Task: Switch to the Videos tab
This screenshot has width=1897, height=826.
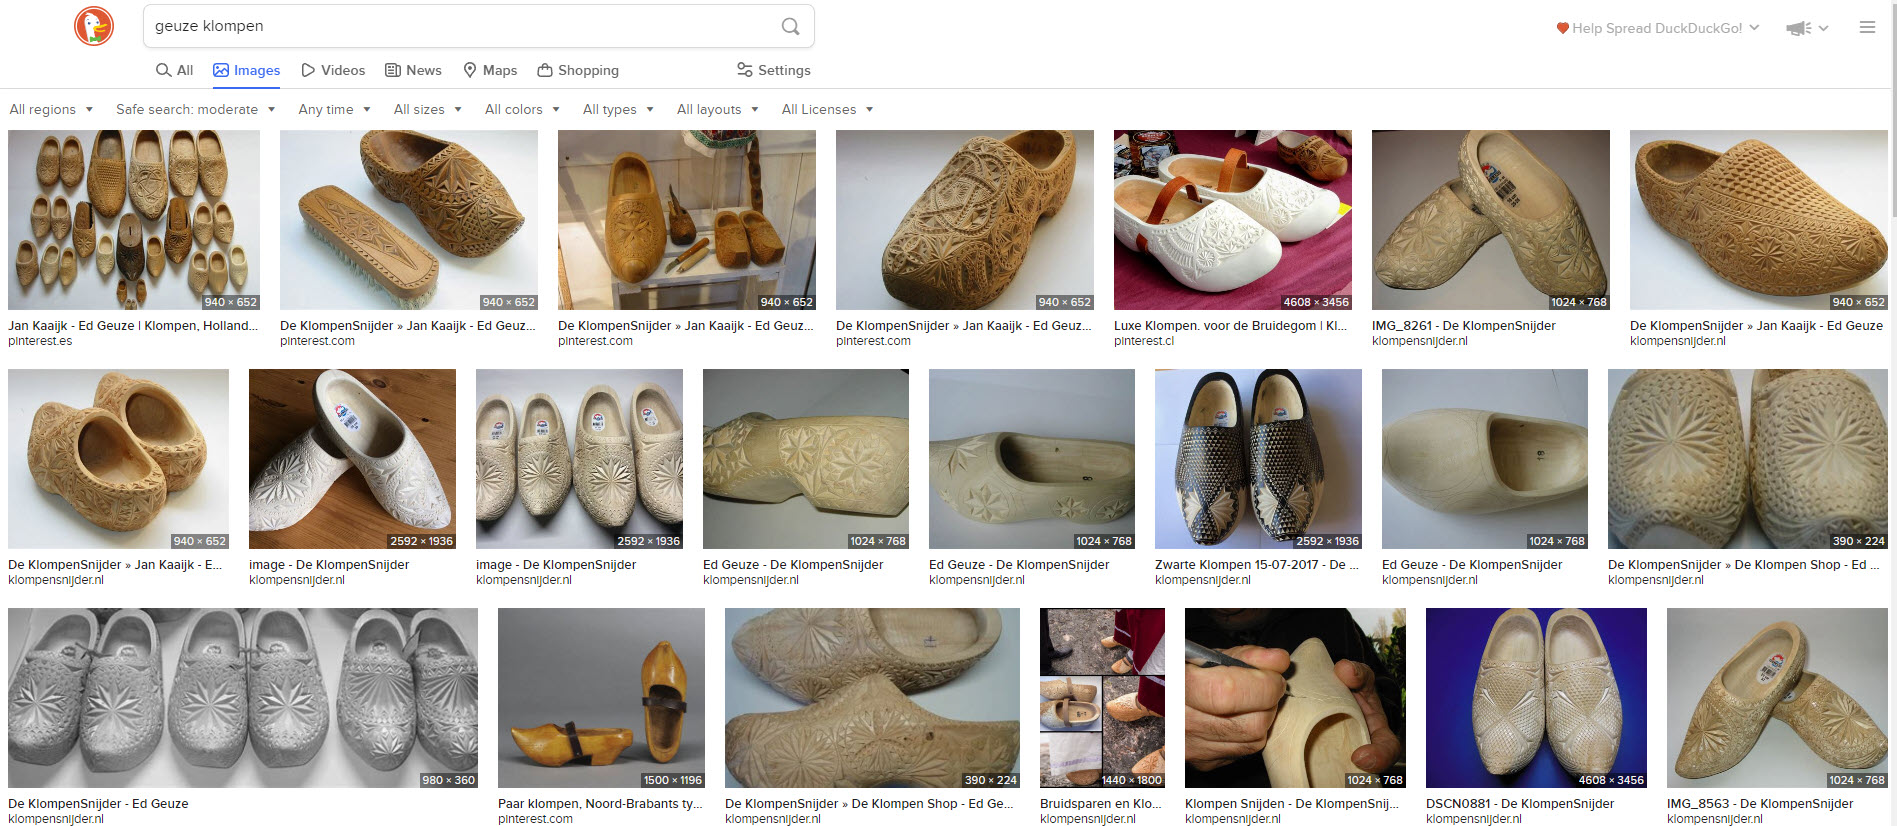Action: pos(333,70)
